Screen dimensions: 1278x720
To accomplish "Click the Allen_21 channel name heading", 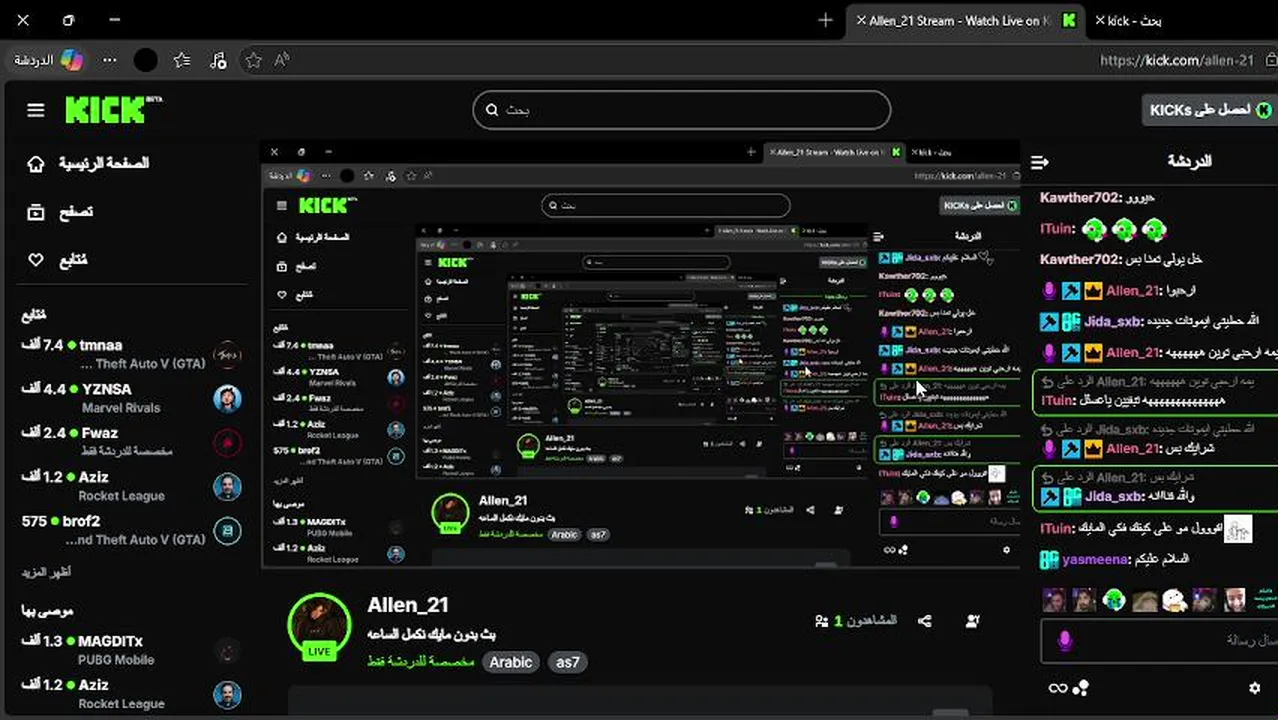I will click(x=408, y=605).
